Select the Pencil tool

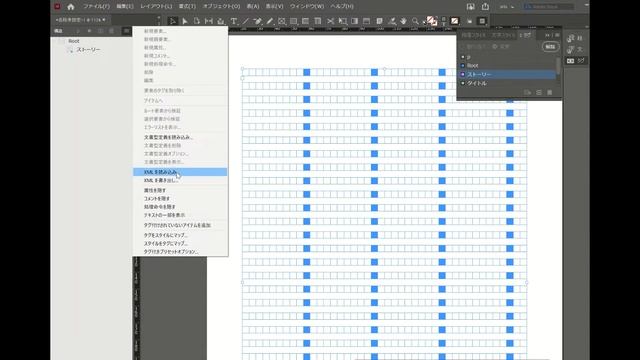[269, 21]
